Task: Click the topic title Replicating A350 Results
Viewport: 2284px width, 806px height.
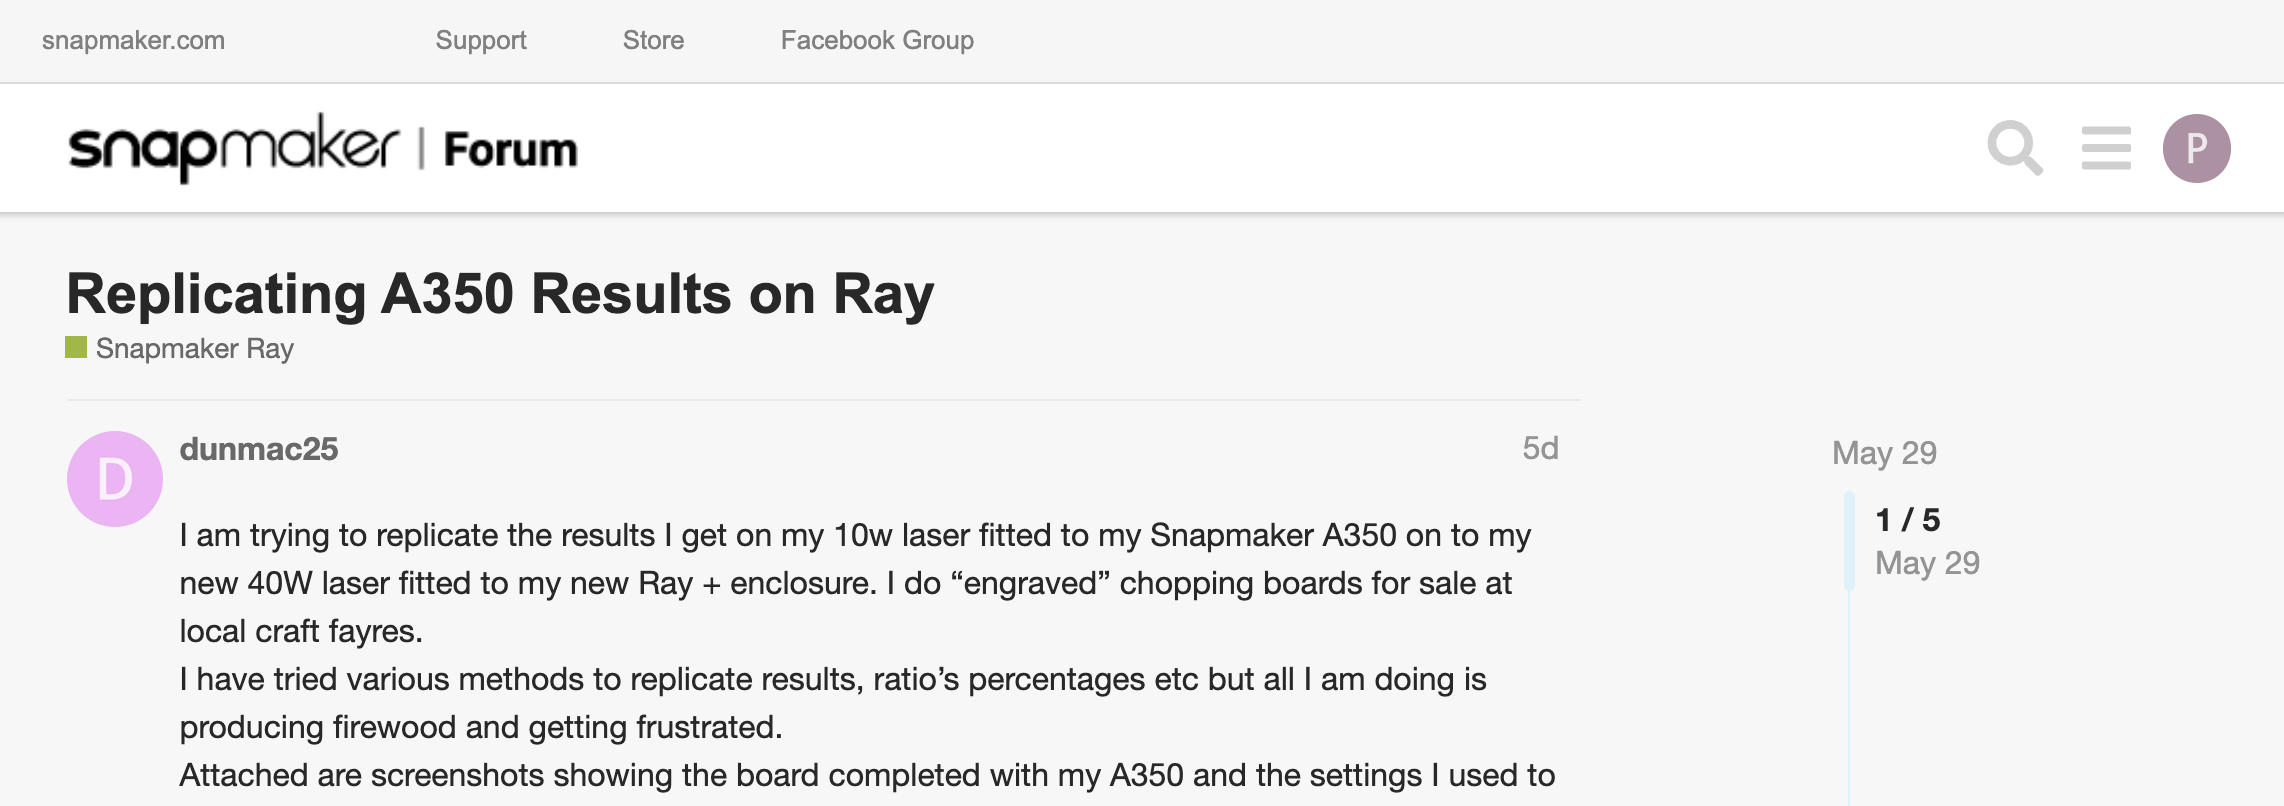Action: (x=500, y=294)
